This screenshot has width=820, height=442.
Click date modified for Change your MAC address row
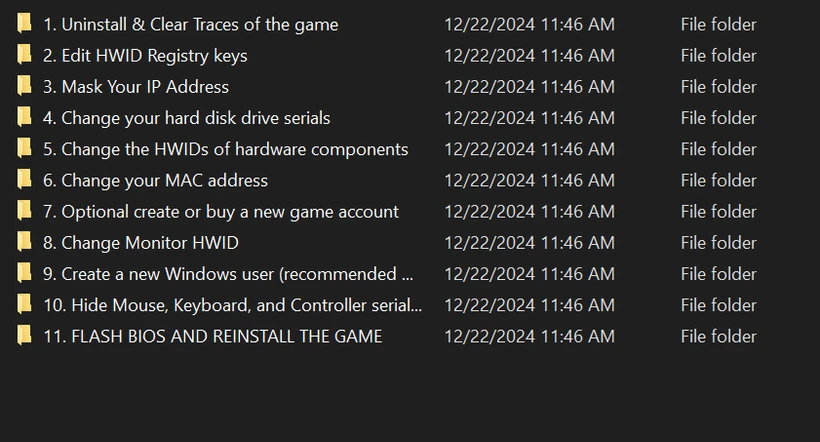click(529, 180)
